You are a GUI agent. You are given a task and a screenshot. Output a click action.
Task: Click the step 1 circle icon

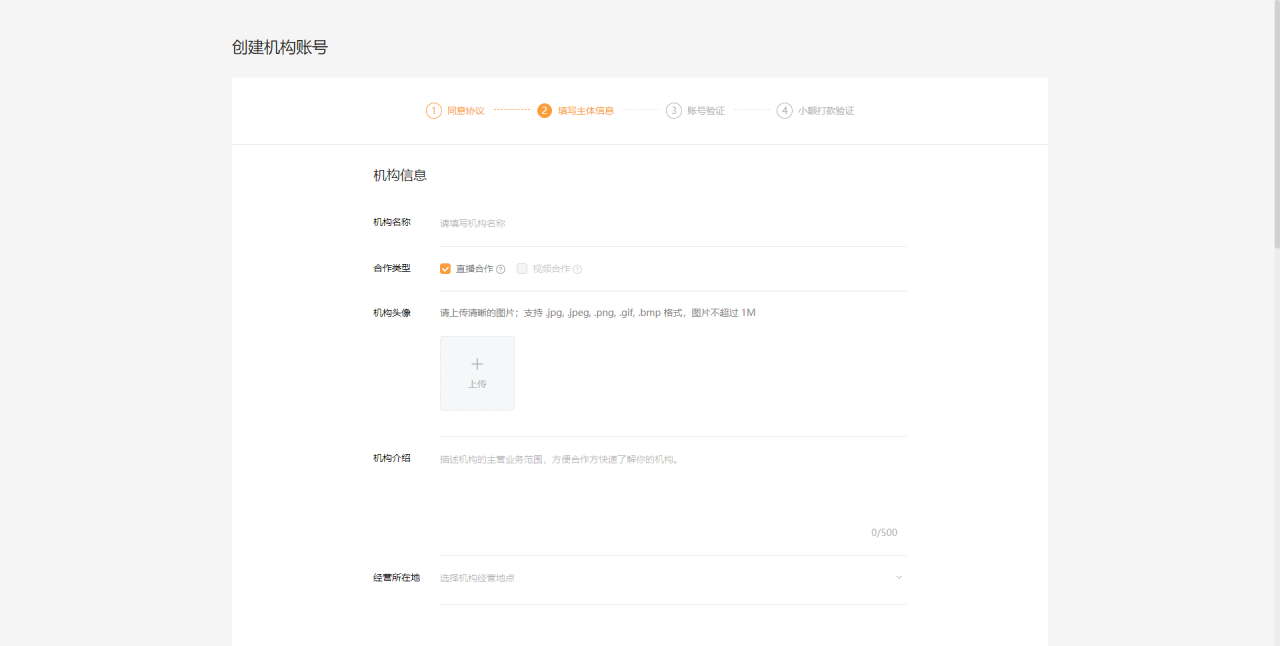click(434, 111)
